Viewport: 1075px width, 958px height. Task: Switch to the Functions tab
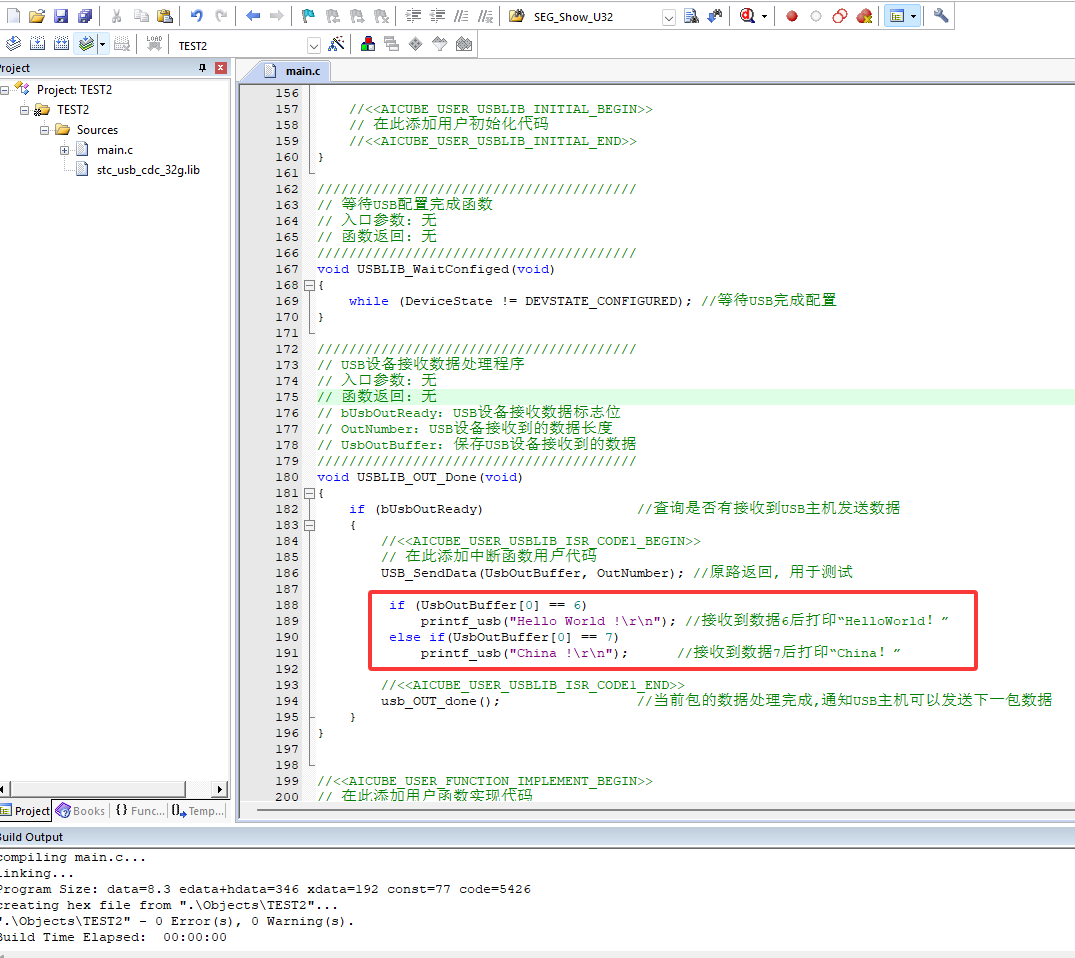pos(139,811)
